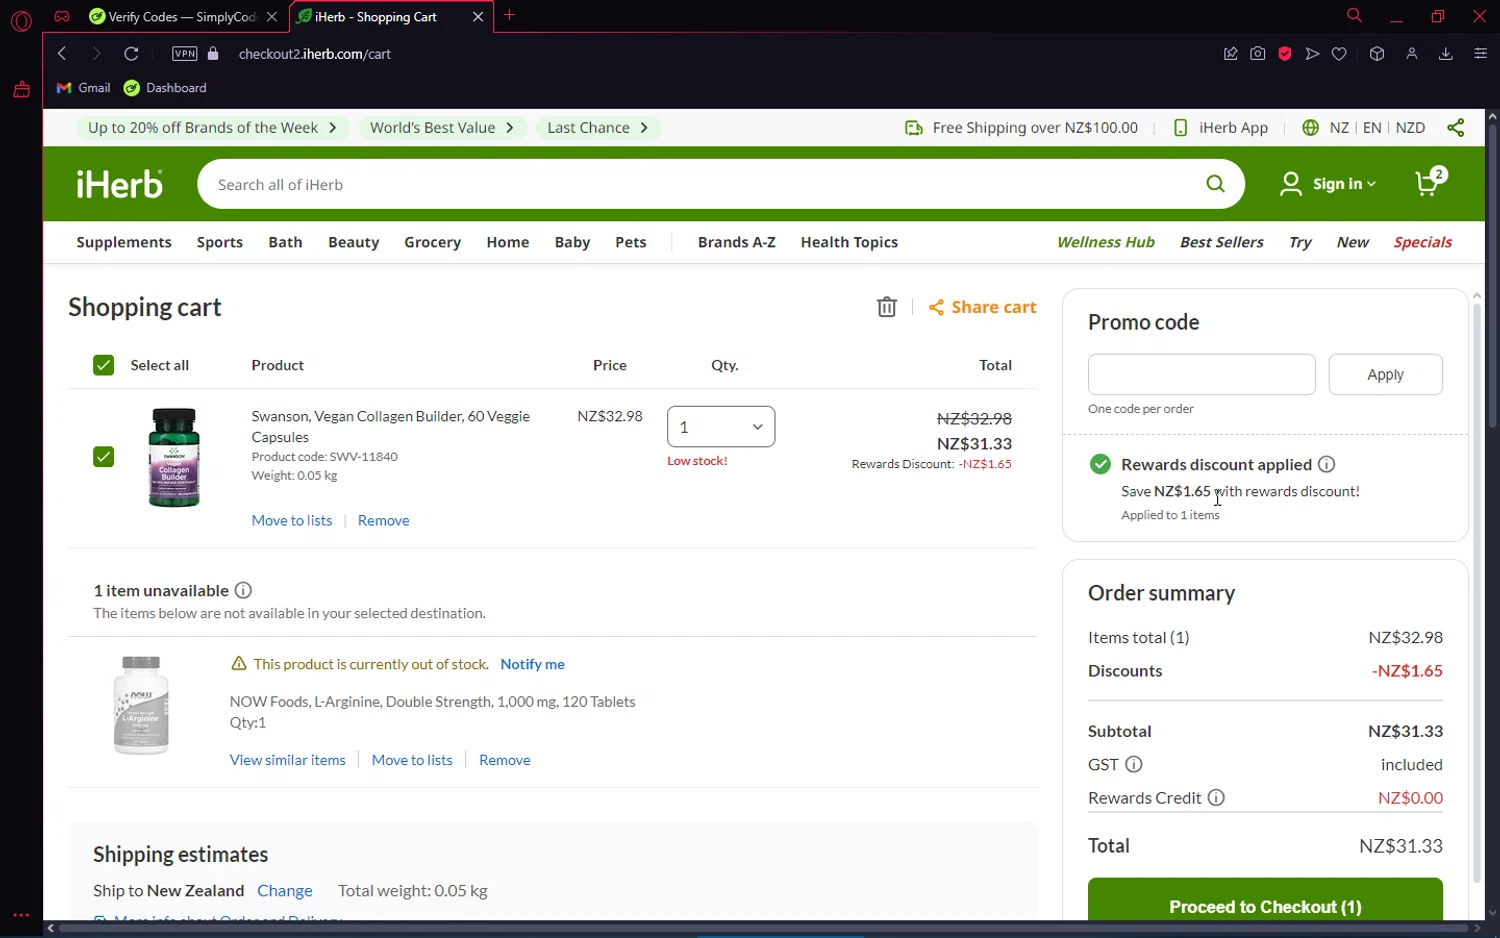This screenshot has width=1500, height=938.
Task: Open the Qty dropdown for Swanson item
Action: click(x=721, y=427)
